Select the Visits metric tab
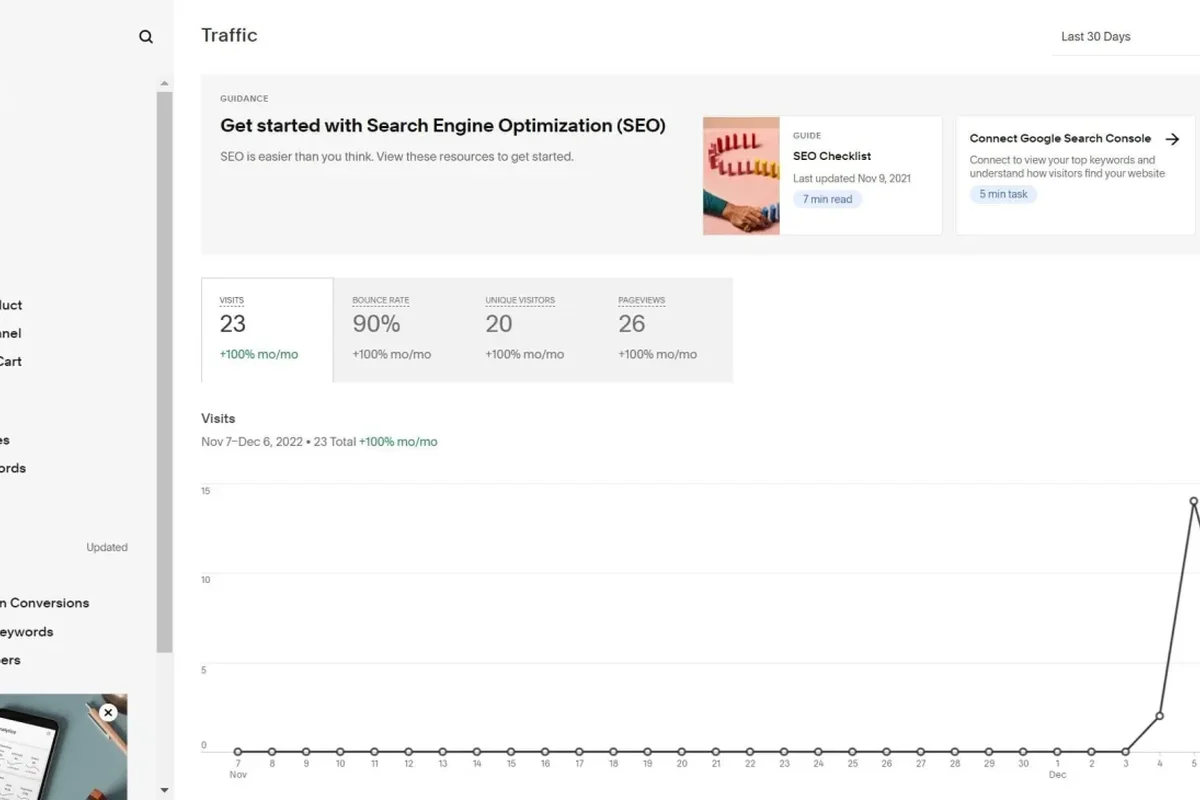This screenshot has width=1200, height=800. pos(267,330)
